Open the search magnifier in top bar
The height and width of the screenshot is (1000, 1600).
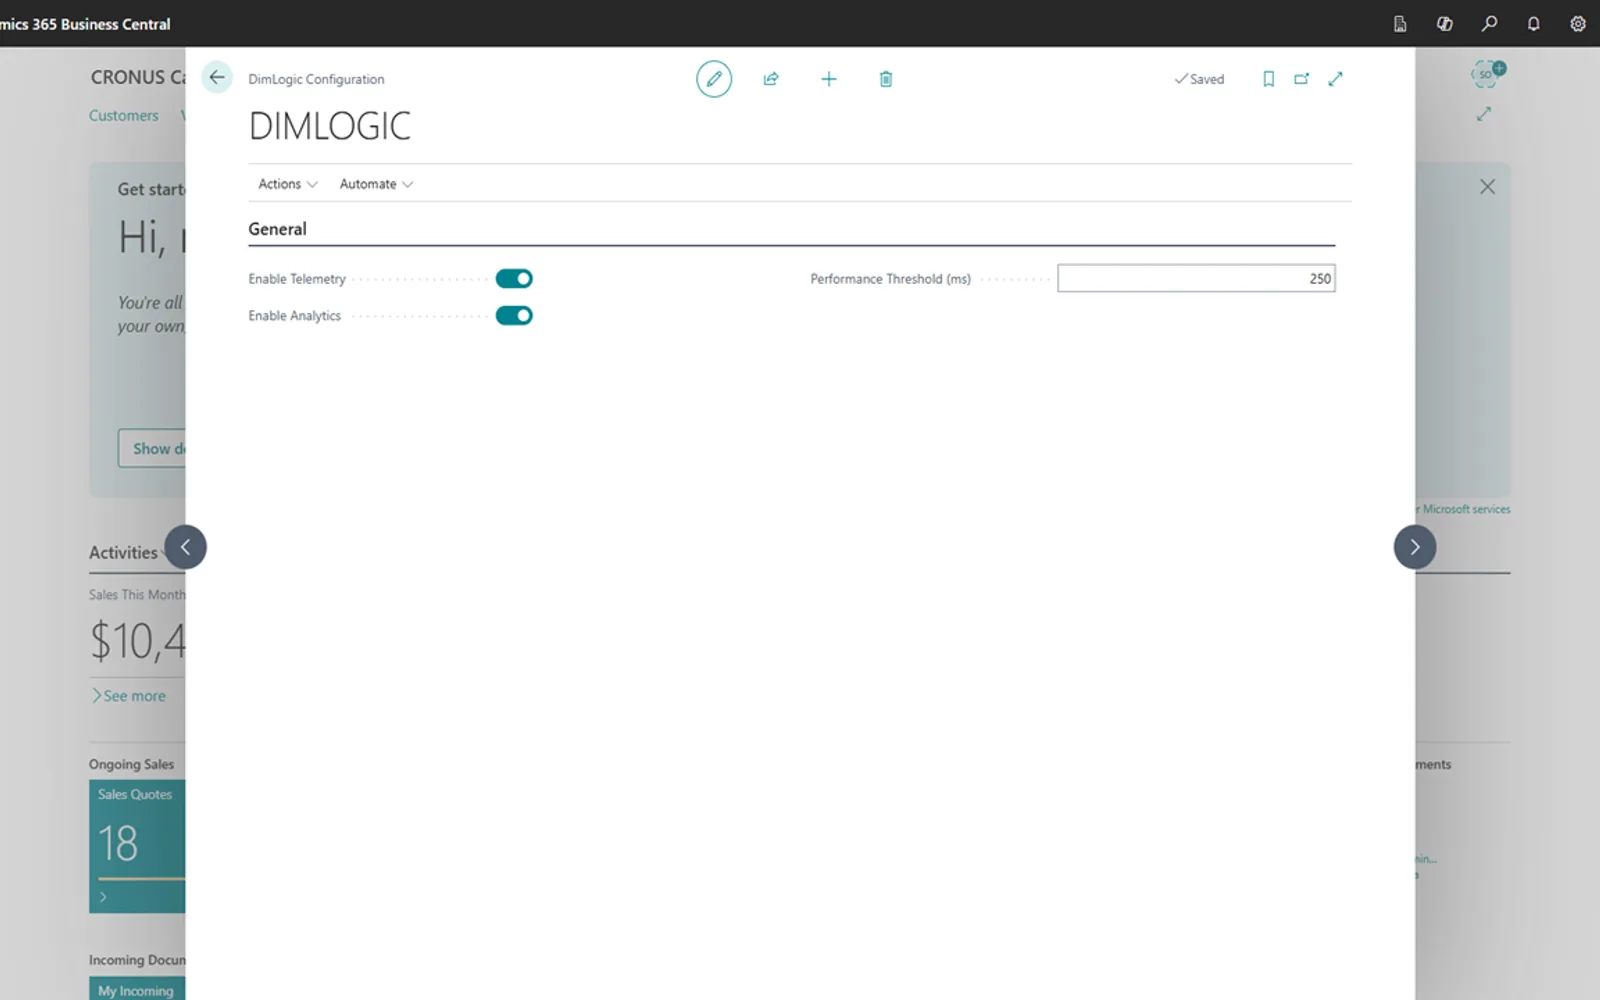click(x=1489, y=23)
